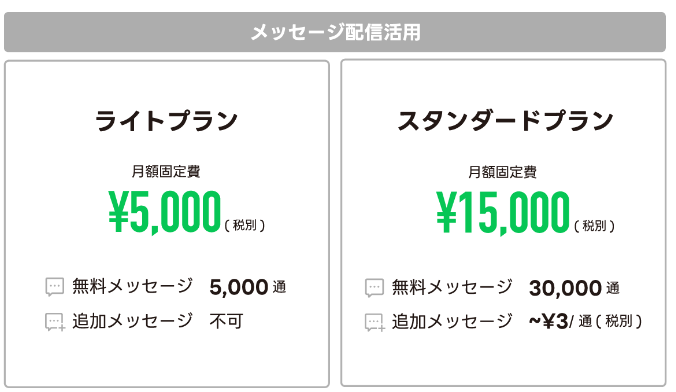The image size is (676, 392).
Task: Click the ライトプラン free message speech-bubble icon
Action: (x=55, y=287)
